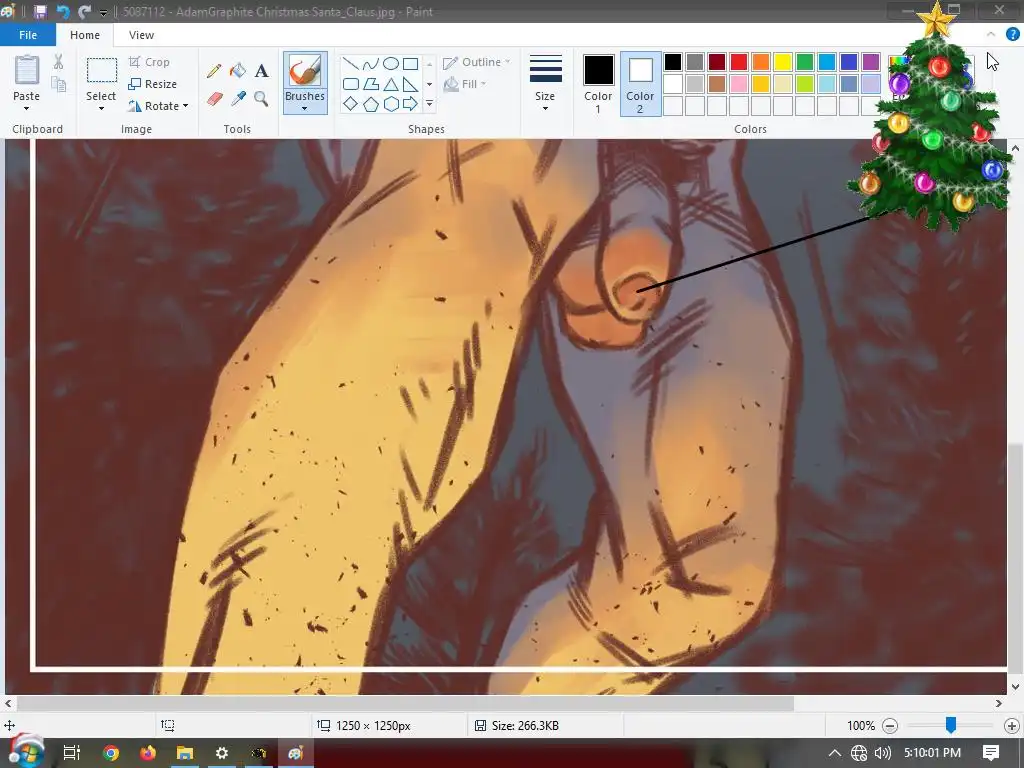Switch to the Home tab
This screenshot has width=1024, height=768.
[x=85, y=35]
